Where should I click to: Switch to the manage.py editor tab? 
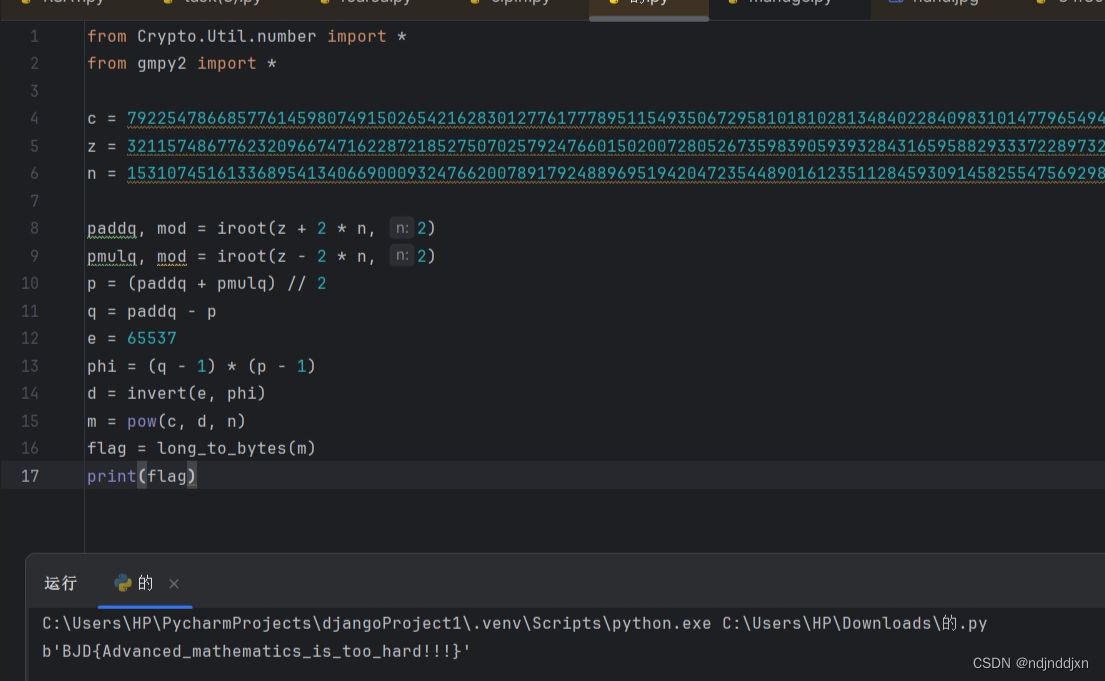[x=790, y=2]
